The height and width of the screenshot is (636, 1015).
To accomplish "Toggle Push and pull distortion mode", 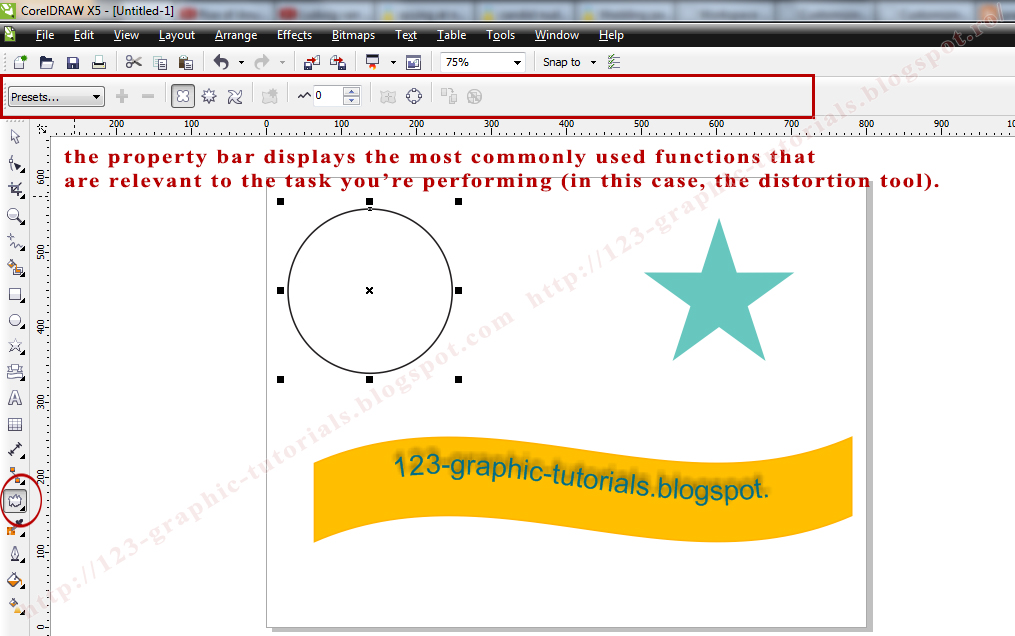I will (x=182, y=95).
